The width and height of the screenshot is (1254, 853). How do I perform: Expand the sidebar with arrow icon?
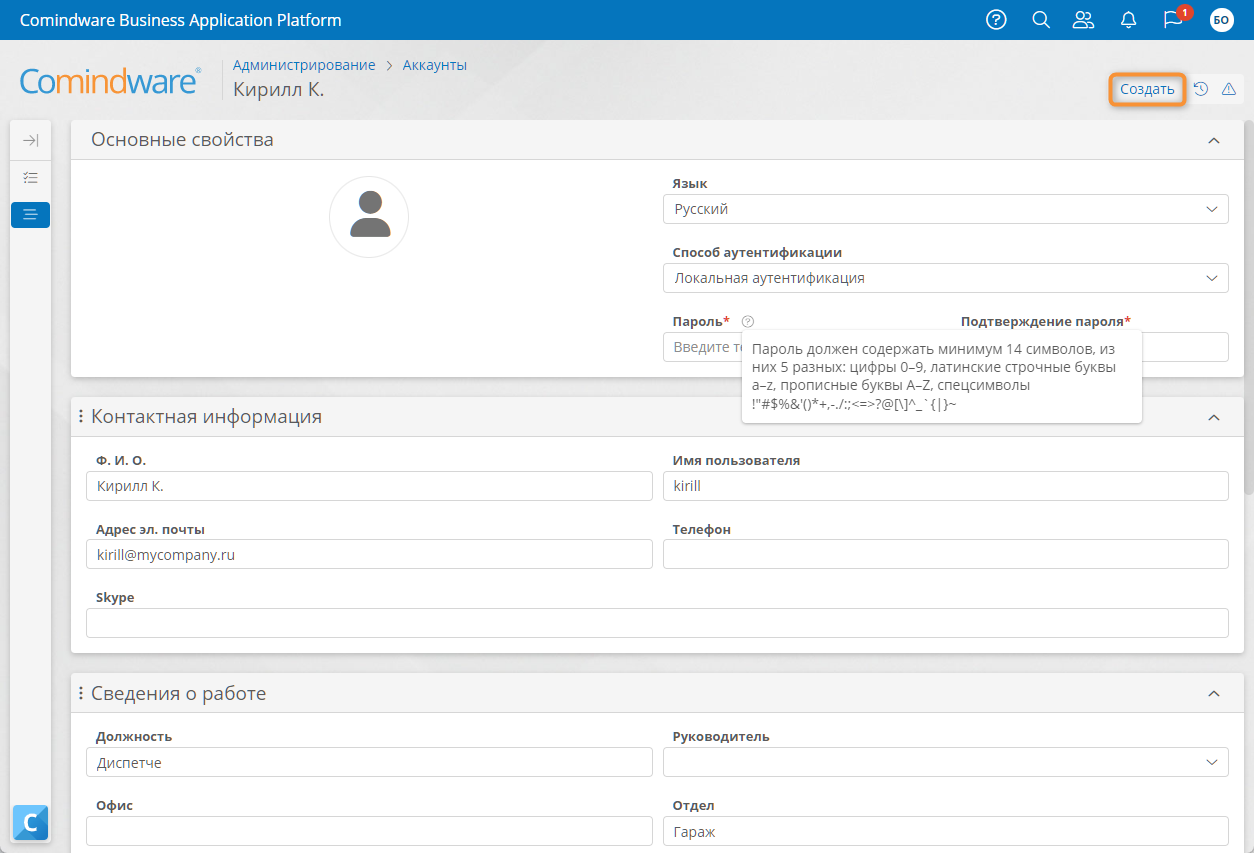click(x=30, y=141)
